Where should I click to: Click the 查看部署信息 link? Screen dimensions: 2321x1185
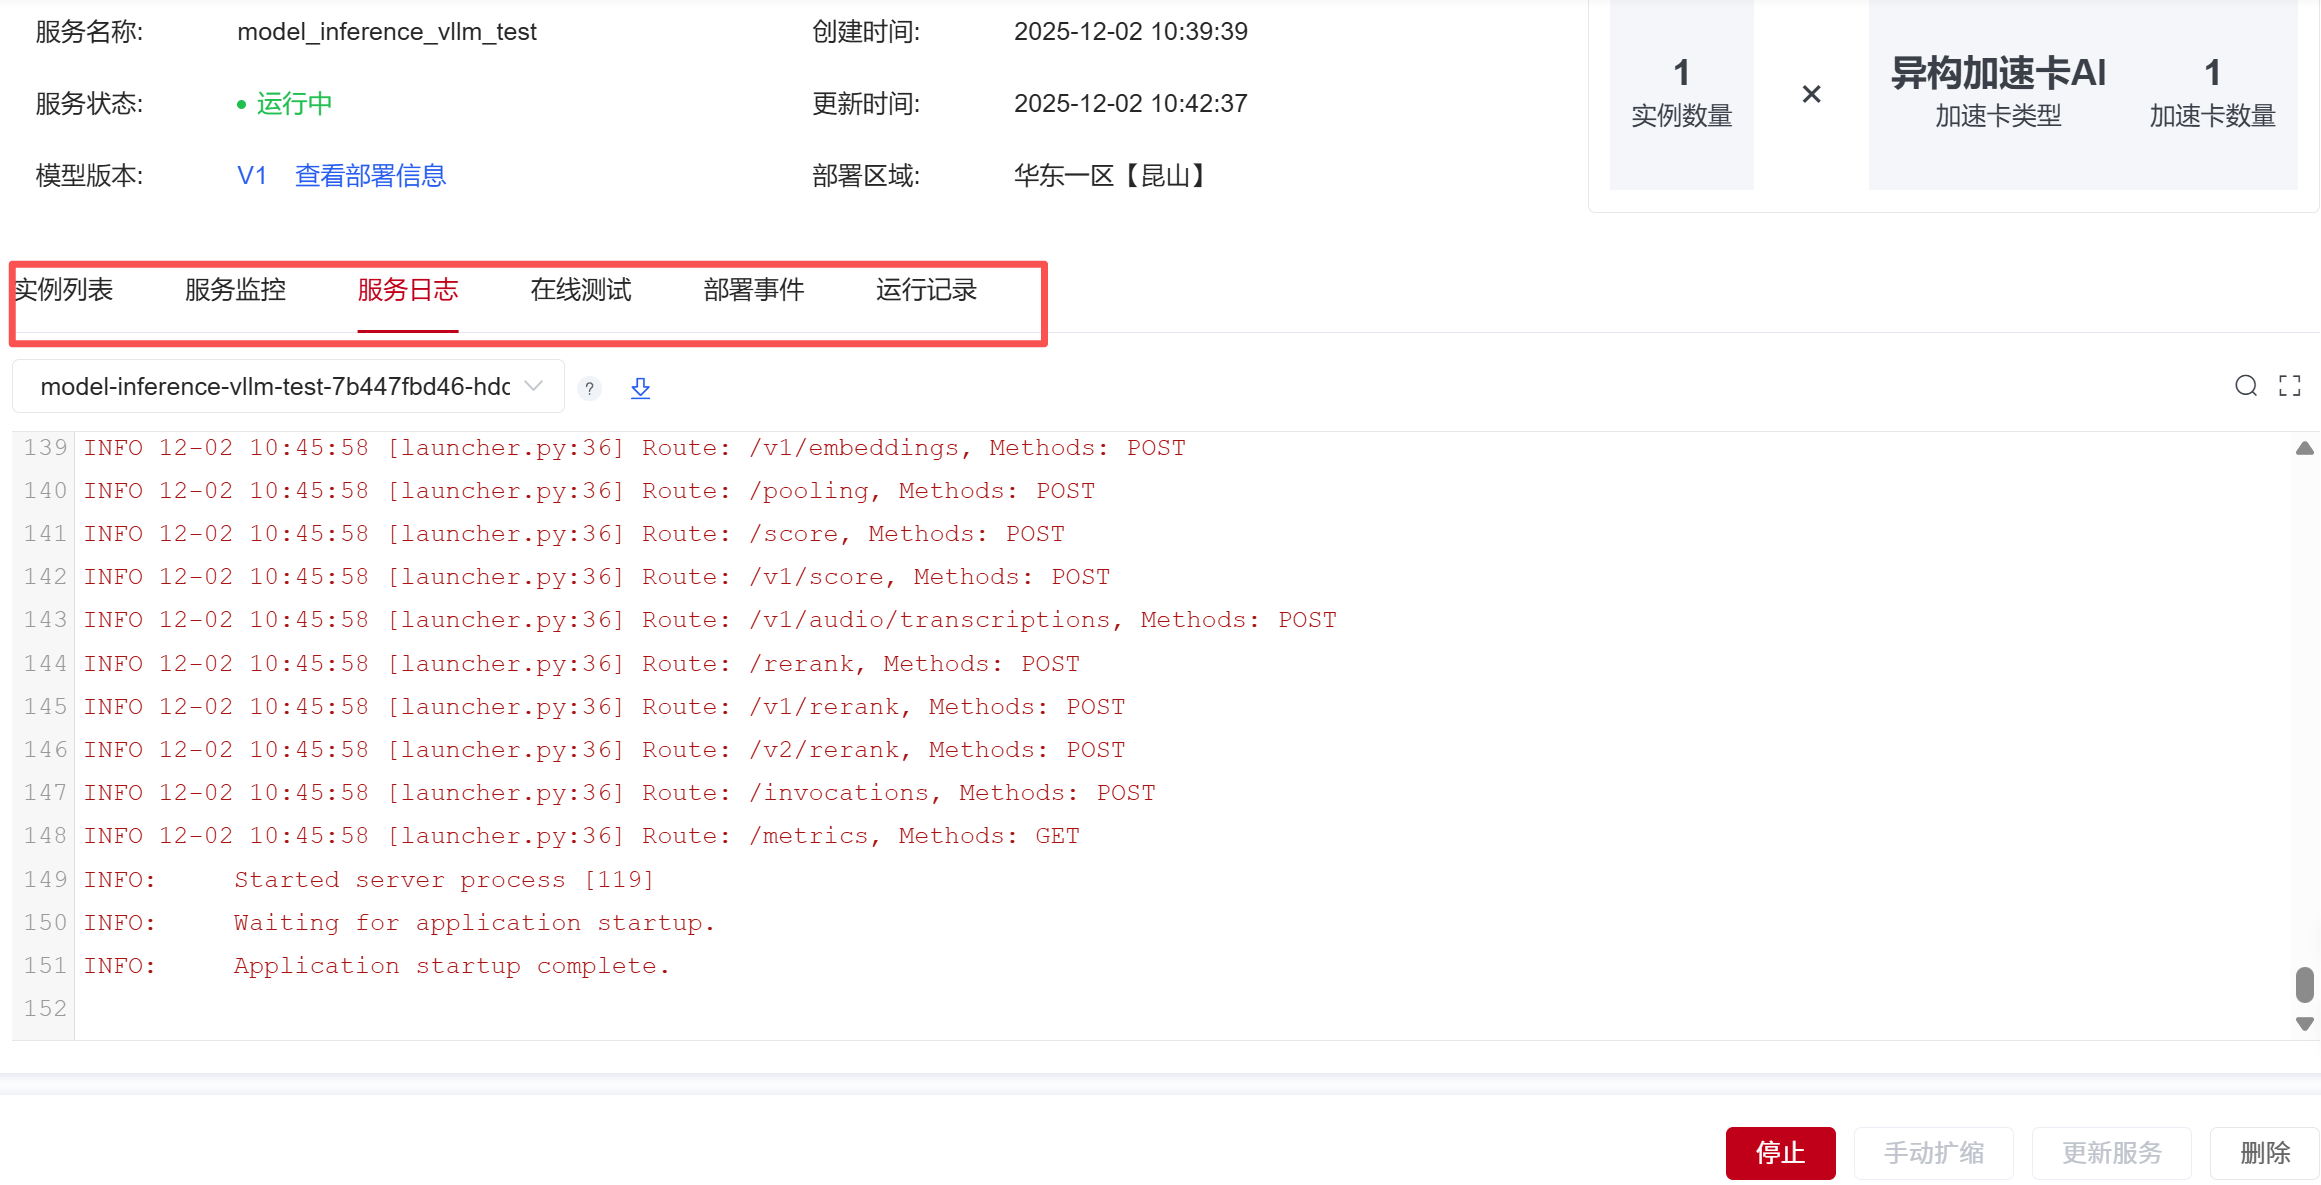(x=370, y=176)
